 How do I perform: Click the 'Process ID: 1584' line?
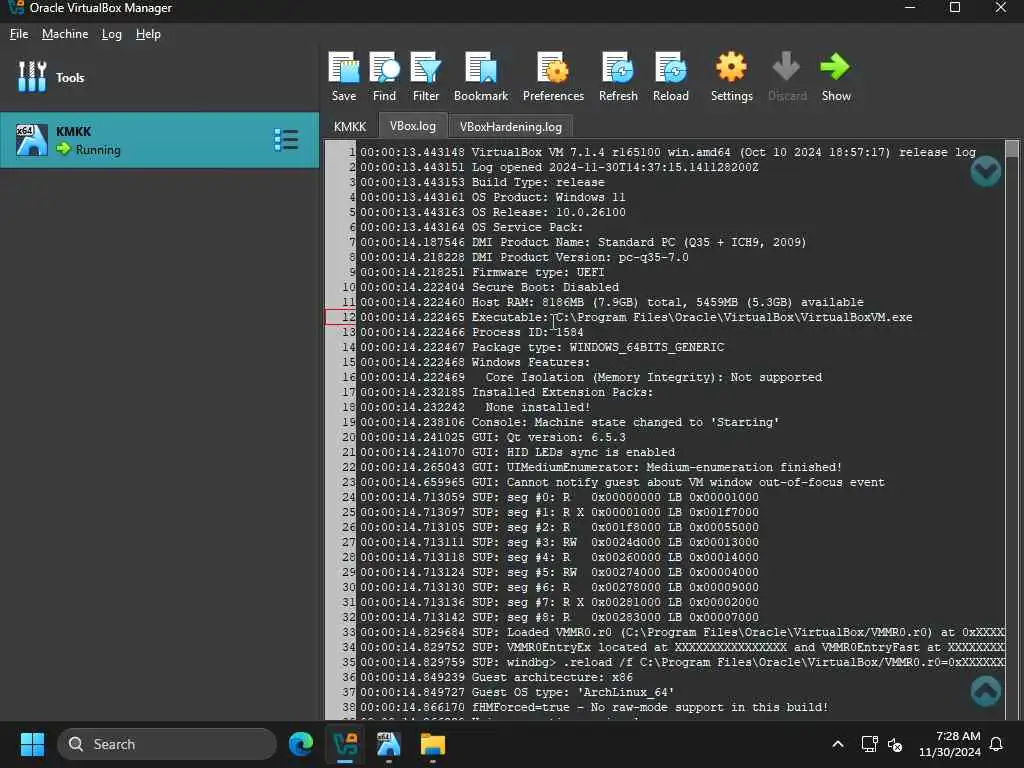click(472, 332)
